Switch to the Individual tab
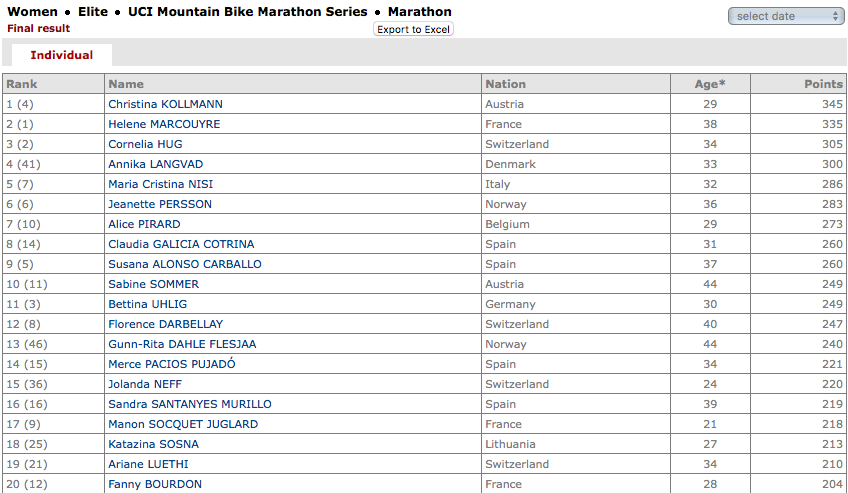Viewport: 848px width, 493px height. (x=61, y=55)
